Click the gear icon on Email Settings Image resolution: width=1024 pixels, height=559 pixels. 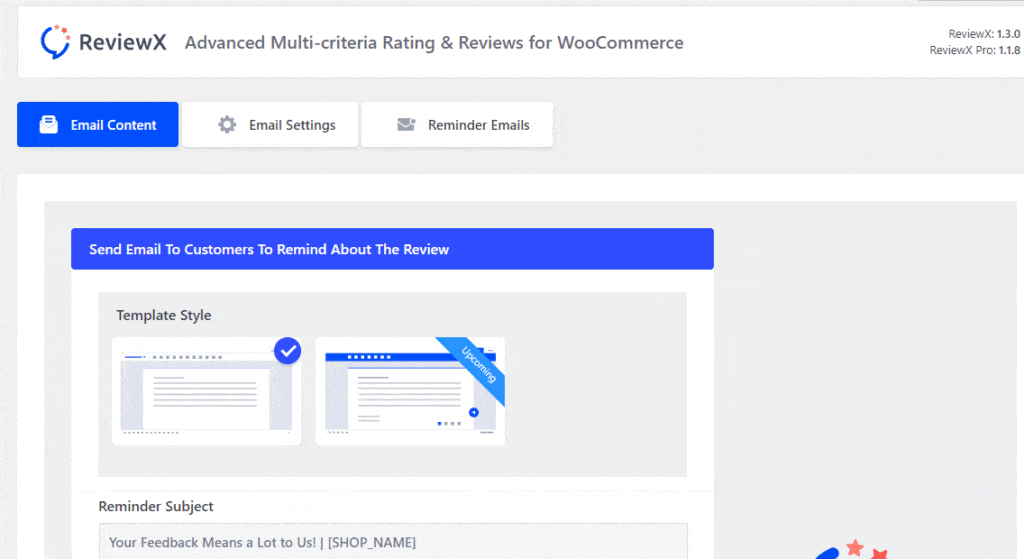coord(227,124)
